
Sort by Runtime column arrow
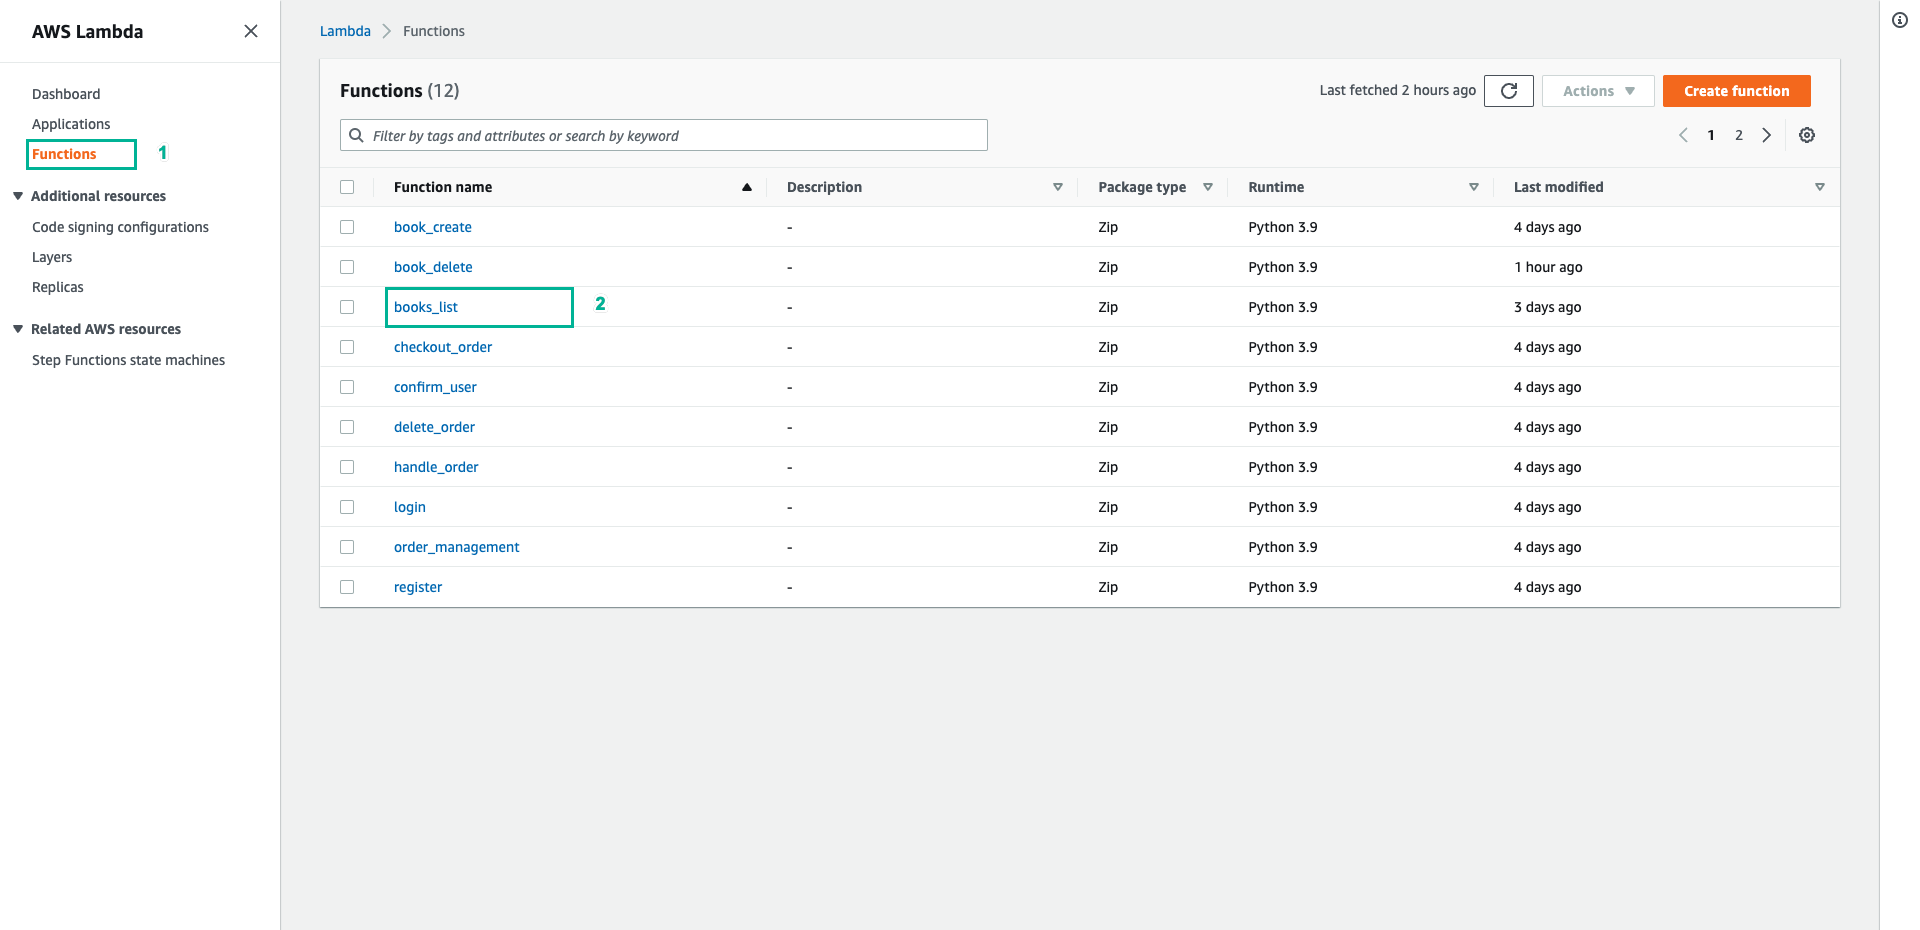point(1474,187)
